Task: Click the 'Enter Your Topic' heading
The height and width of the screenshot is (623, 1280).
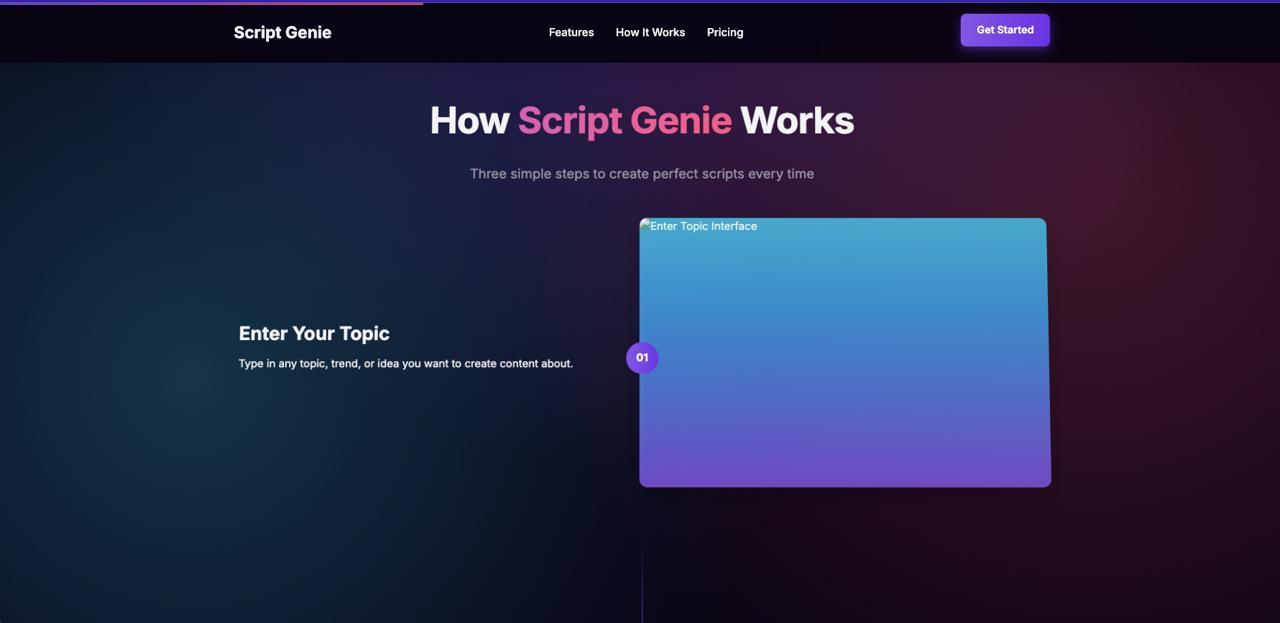Action: (314, 333)
